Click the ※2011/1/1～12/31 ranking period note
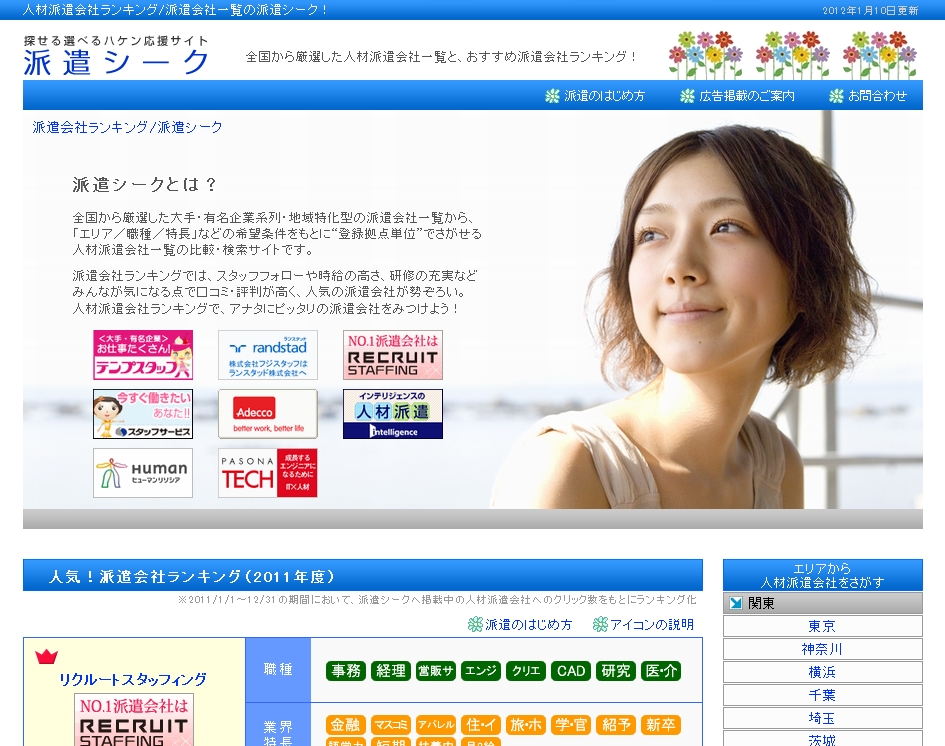This screenshot has width=945, height=746. (437, 600)
